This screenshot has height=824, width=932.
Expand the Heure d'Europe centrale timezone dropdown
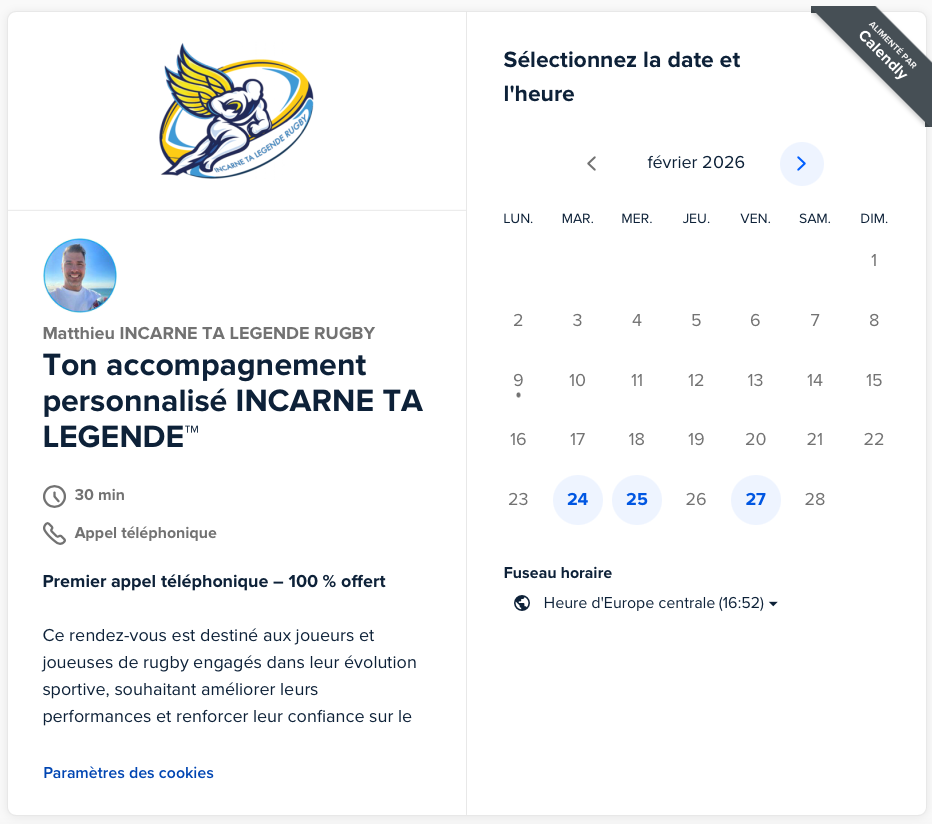coord(653,603)
